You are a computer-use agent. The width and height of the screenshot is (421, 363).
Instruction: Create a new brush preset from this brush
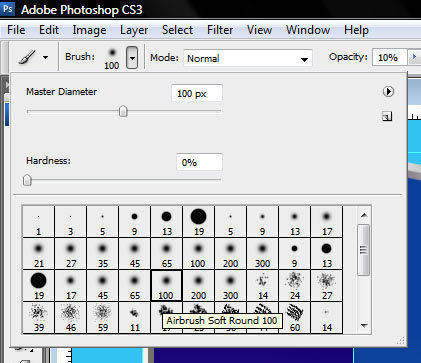387,116
